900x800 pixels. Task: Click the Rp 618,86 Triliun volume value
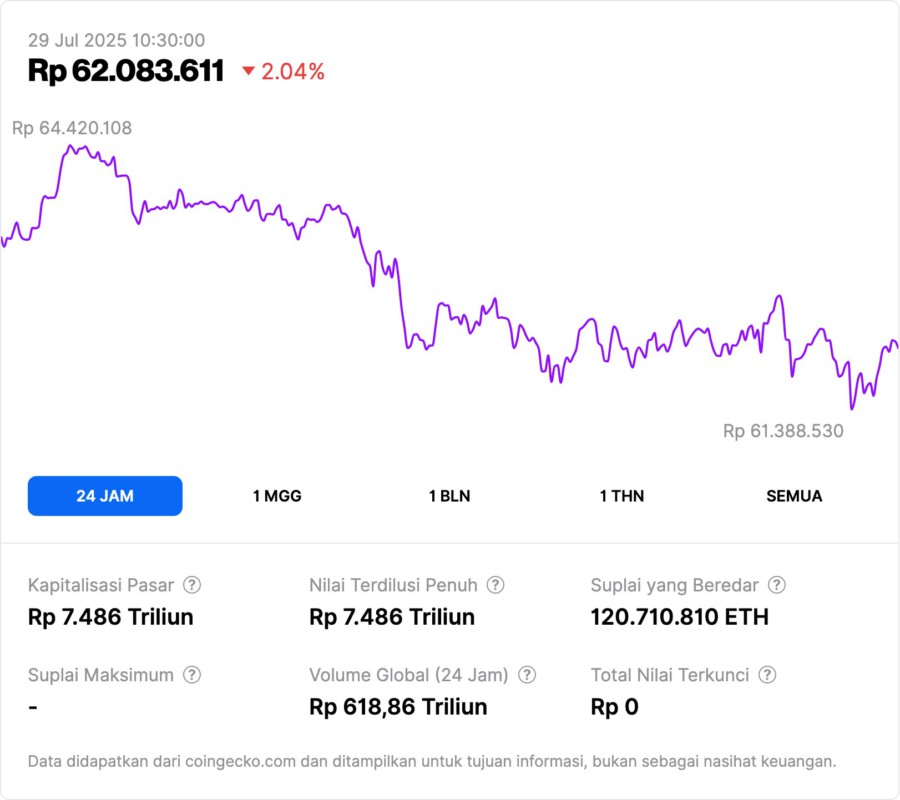[398, 707]
